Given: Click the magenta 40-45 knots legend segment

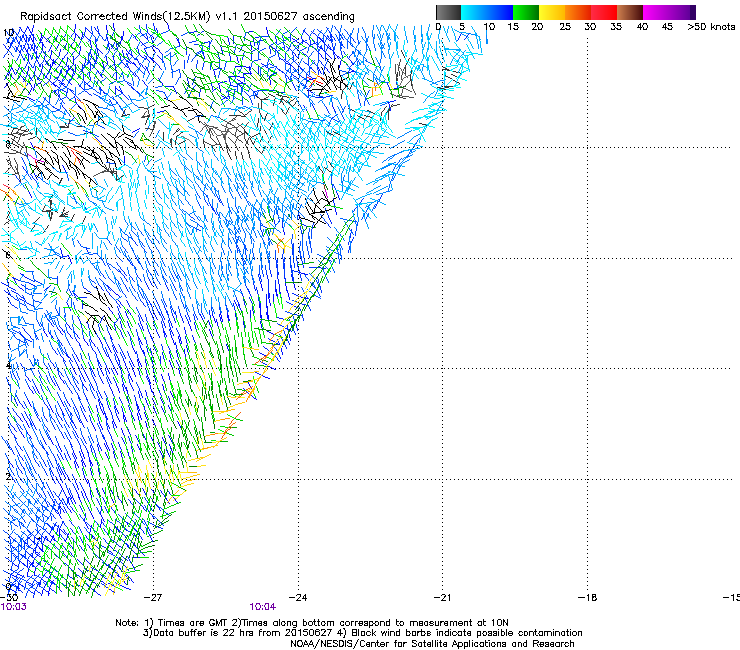Looking at the screenshot, I should (x=656, y=12).
